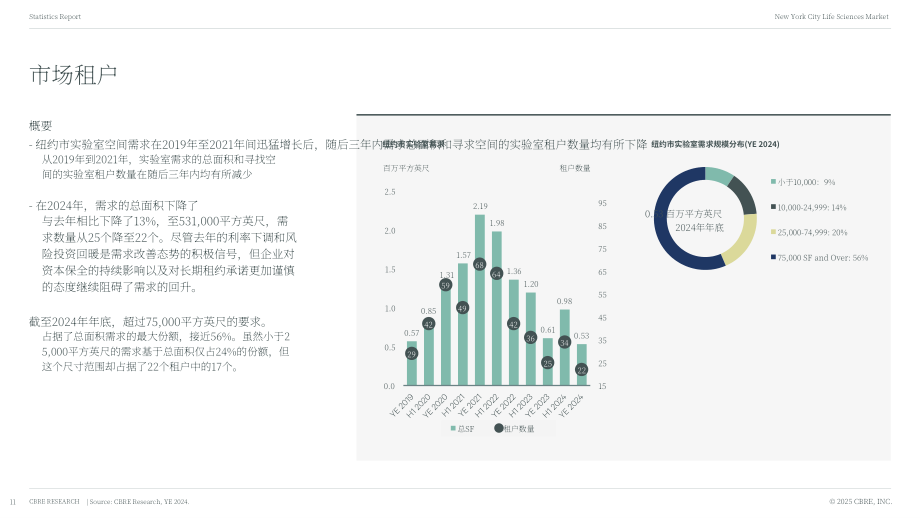The image size is (920, 518).
Task: Select the circle marker labeled 36
Action: tap(530, 338)
